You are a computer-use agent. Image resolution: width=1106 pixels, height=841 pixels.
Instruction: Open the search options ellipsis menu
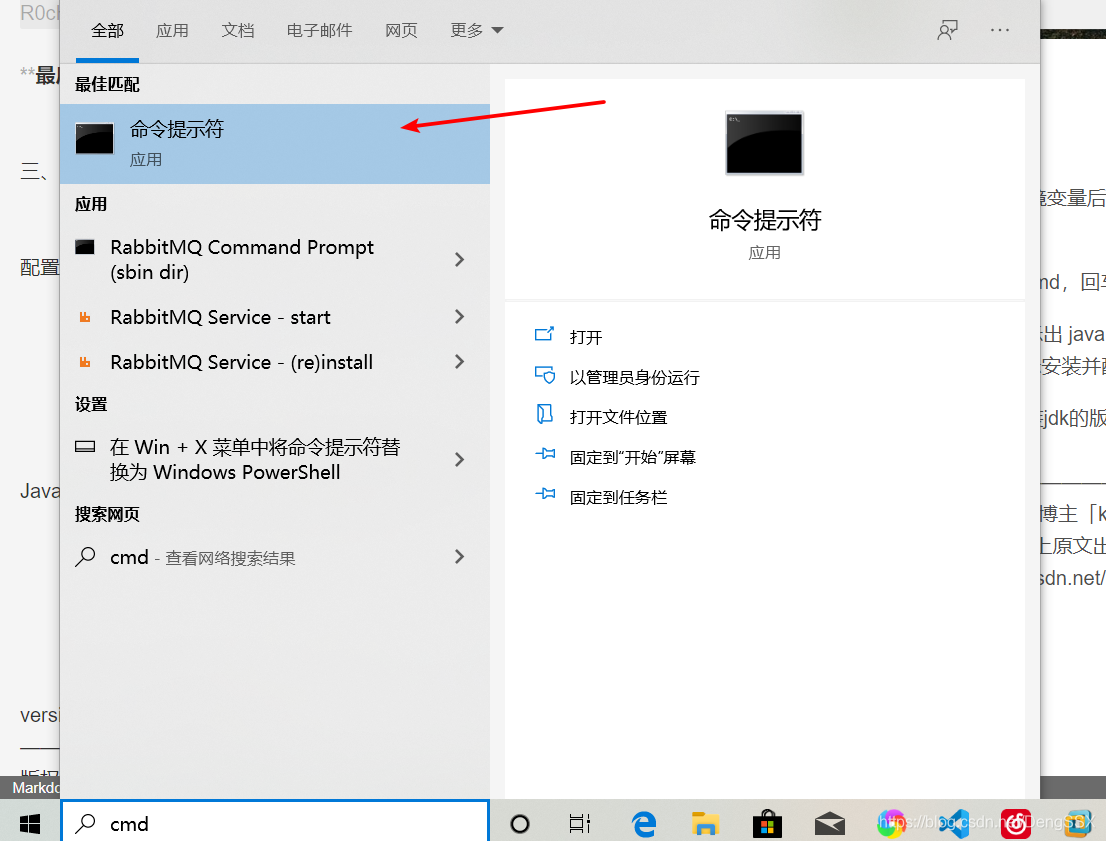(999, 30)
